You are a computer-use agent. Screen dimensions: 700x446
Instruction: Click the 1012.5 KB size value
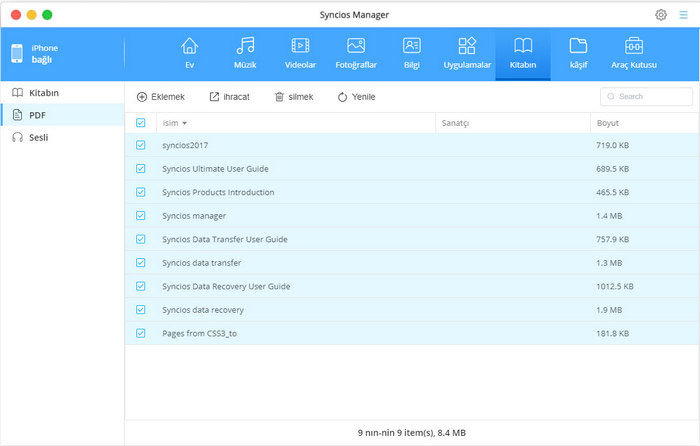[x=615, y=286]
